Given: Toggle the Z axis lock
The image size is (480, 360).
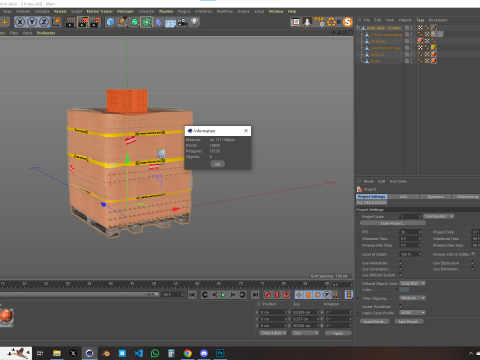Looking at the screenshot, I should 44,22.
